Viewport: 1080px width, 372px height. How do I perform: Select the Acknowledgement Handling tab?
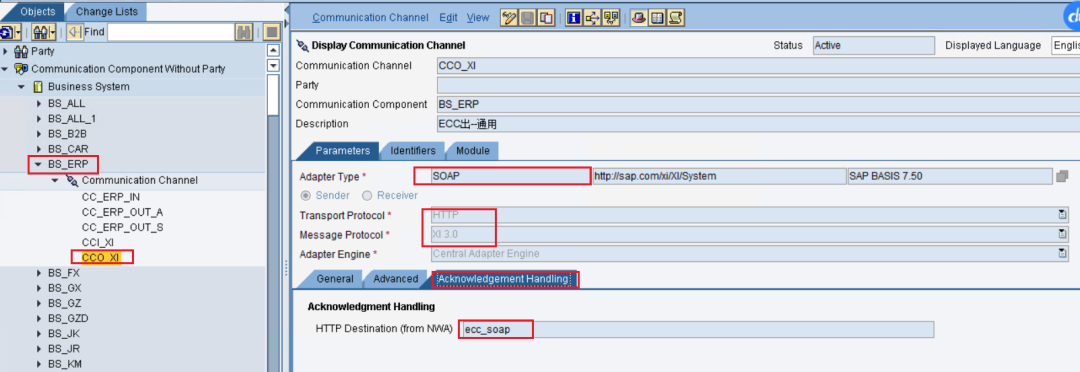pyautogui.click(x=503, y=278)
